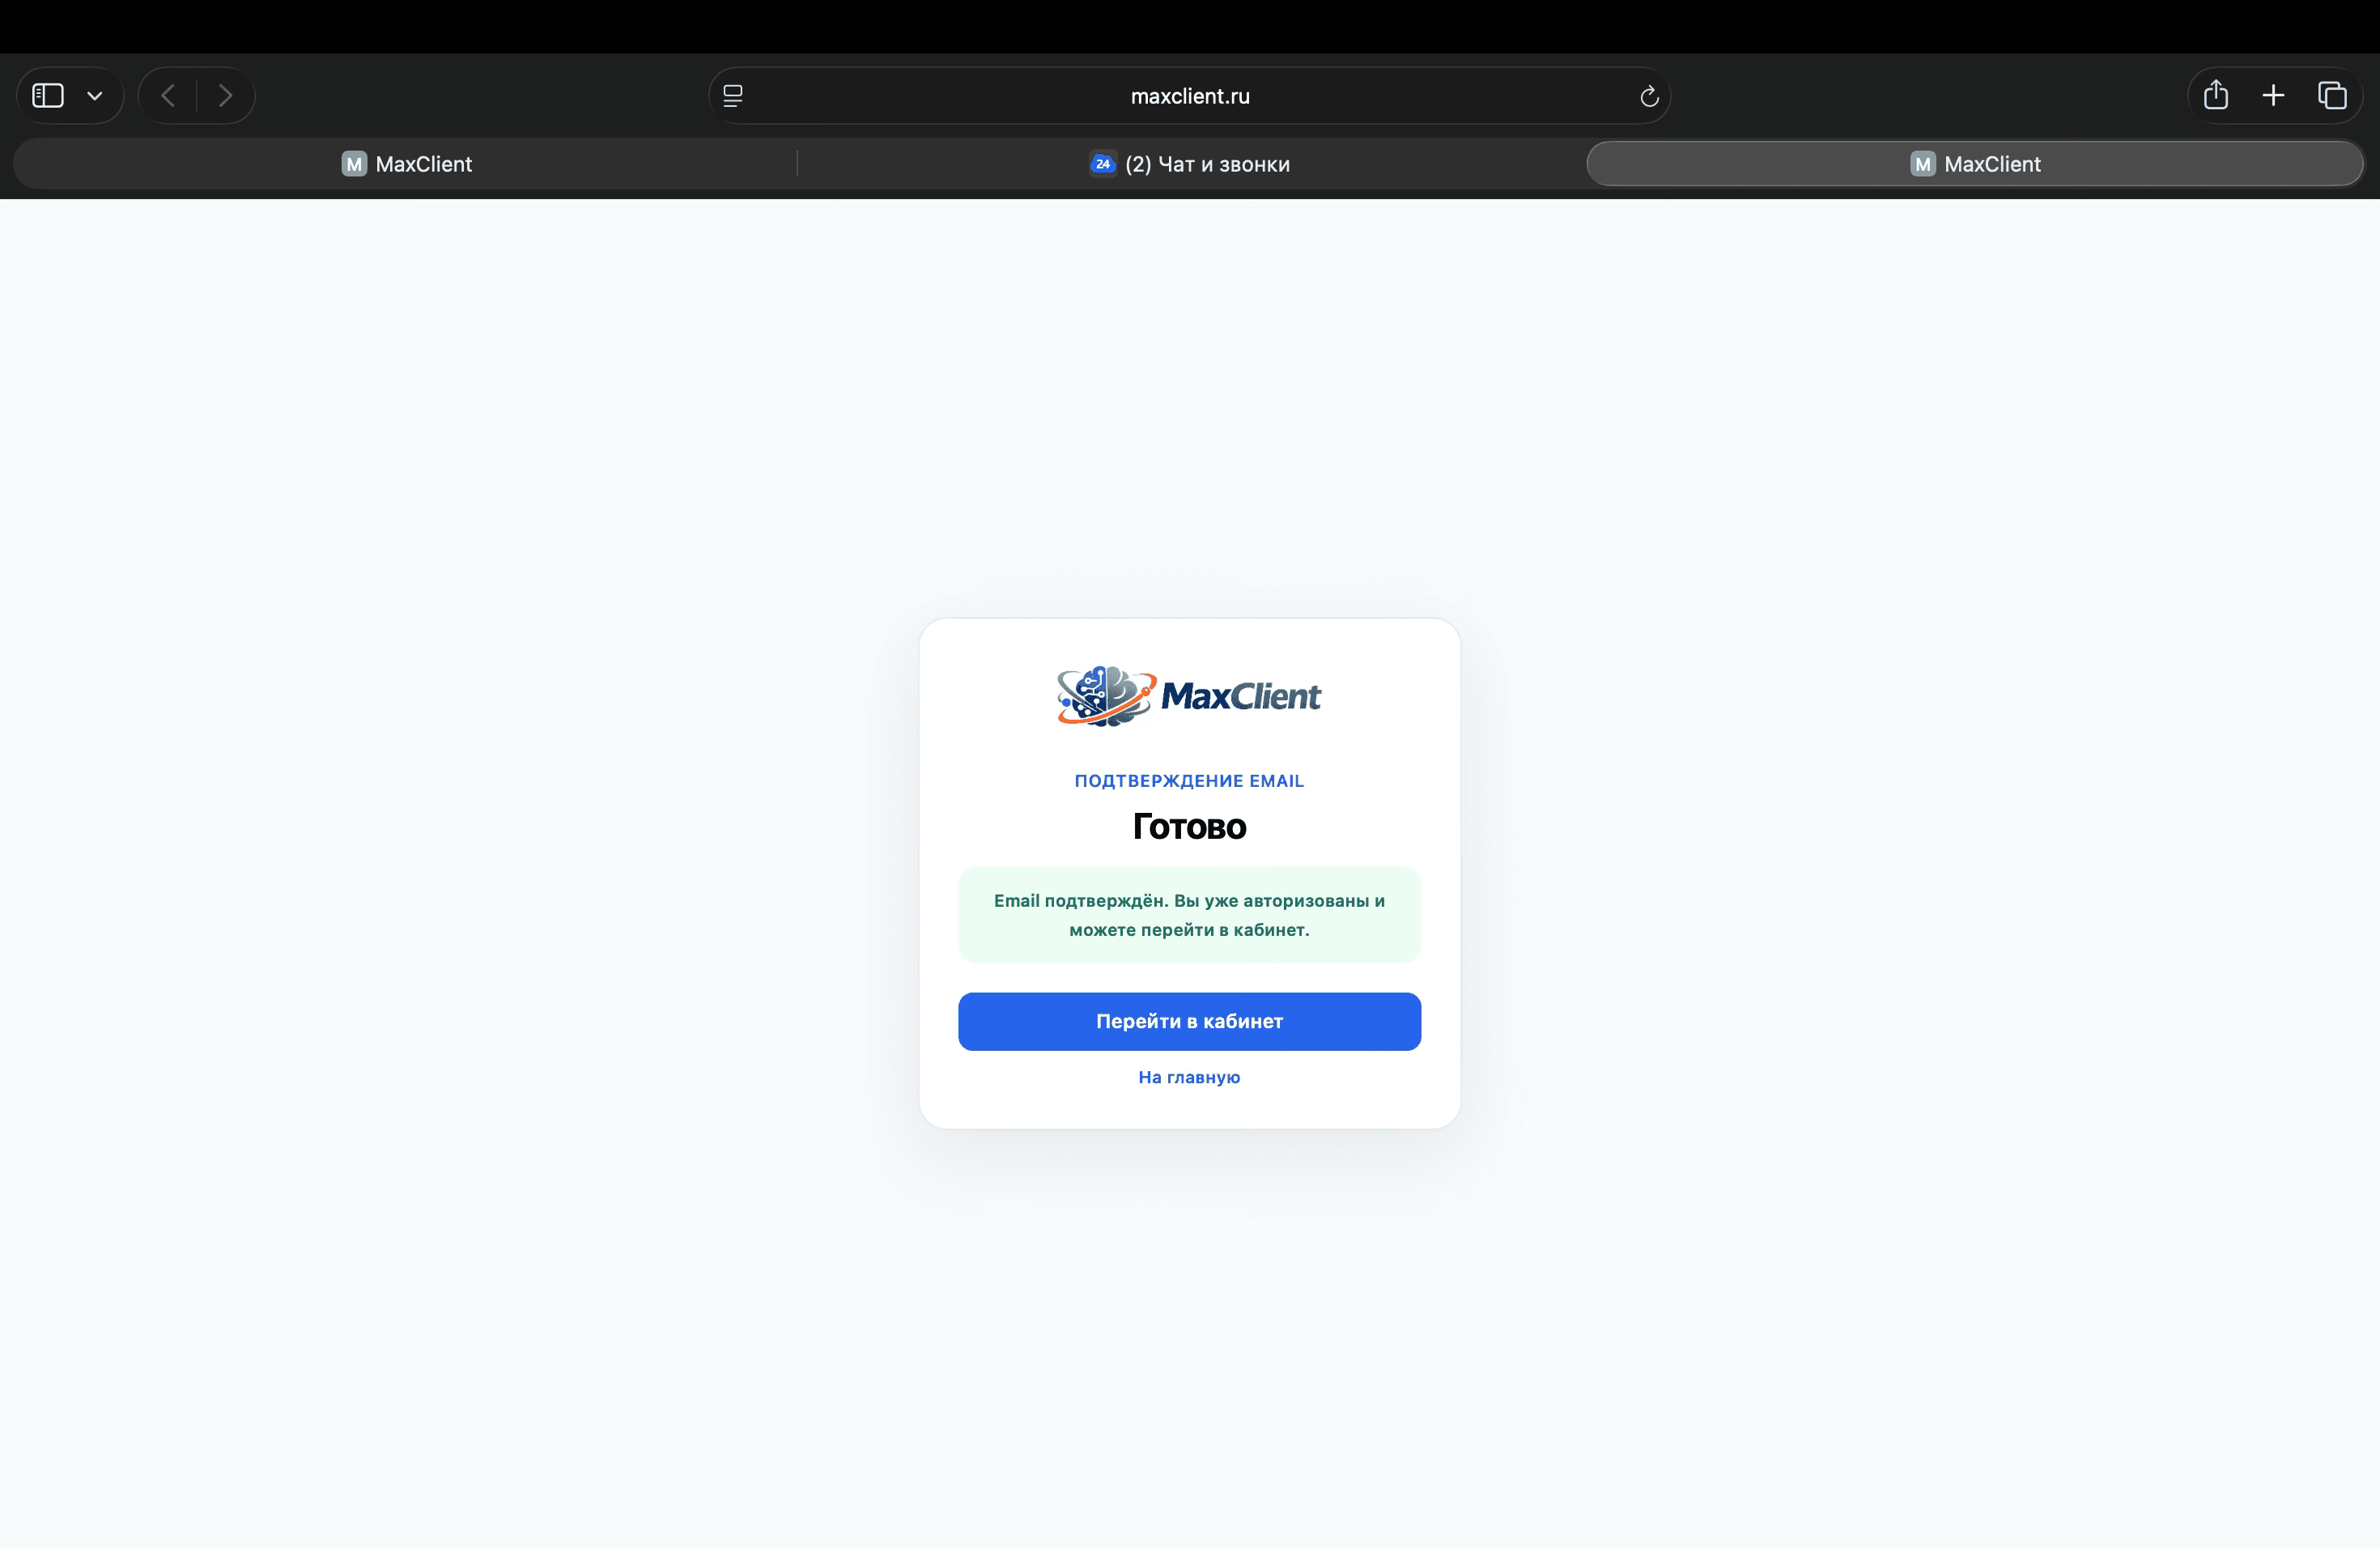
Task: Click the "Готово" heading
Action: pyautogui.click(x=1189, y=826)
